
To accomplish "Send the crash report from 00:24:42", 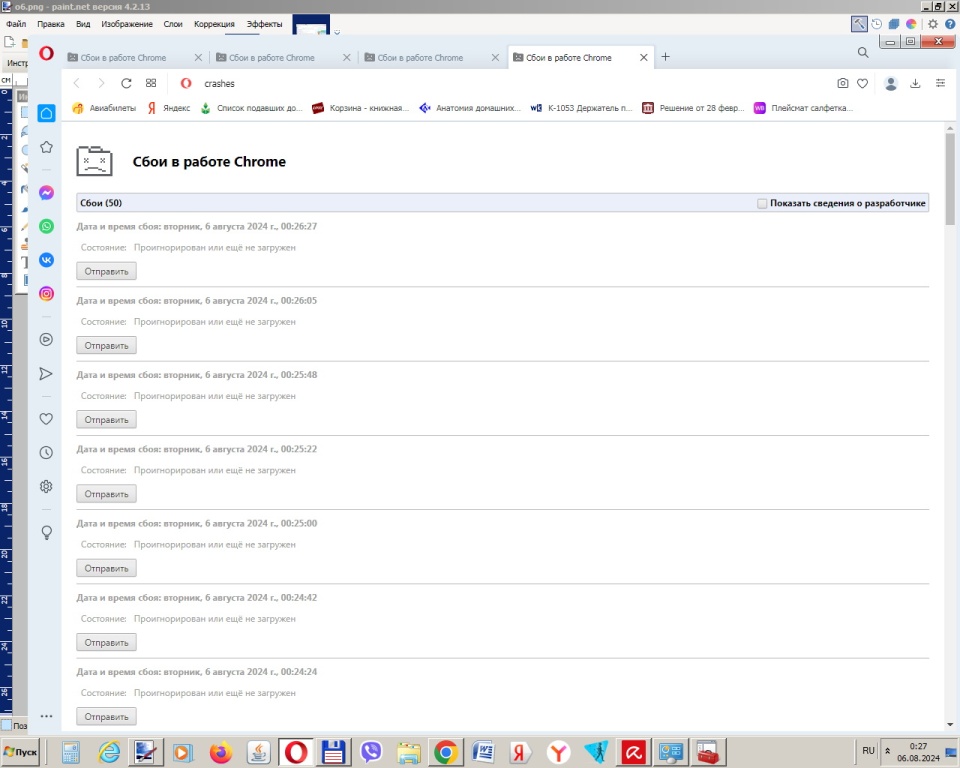I will (x=107, y=642).
